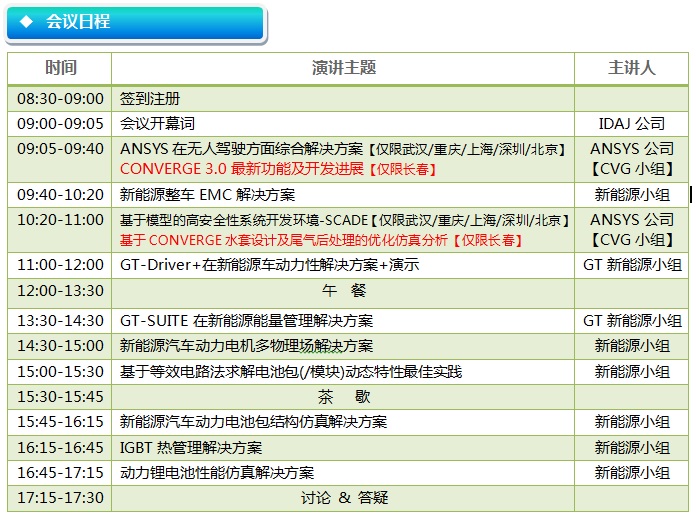Select the 演讲主题 column header
696x515 pixels.
click(344, 68)
